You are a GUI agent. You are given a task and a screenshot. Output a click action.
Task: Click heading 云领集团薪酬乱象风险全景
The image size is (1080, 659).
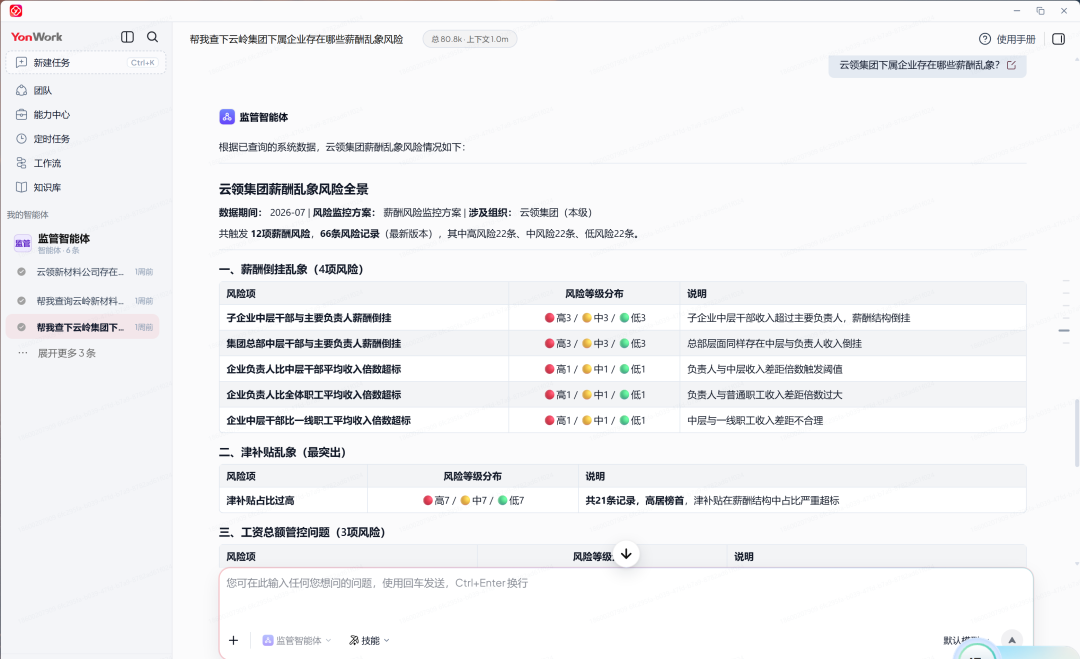pos(293,189)
